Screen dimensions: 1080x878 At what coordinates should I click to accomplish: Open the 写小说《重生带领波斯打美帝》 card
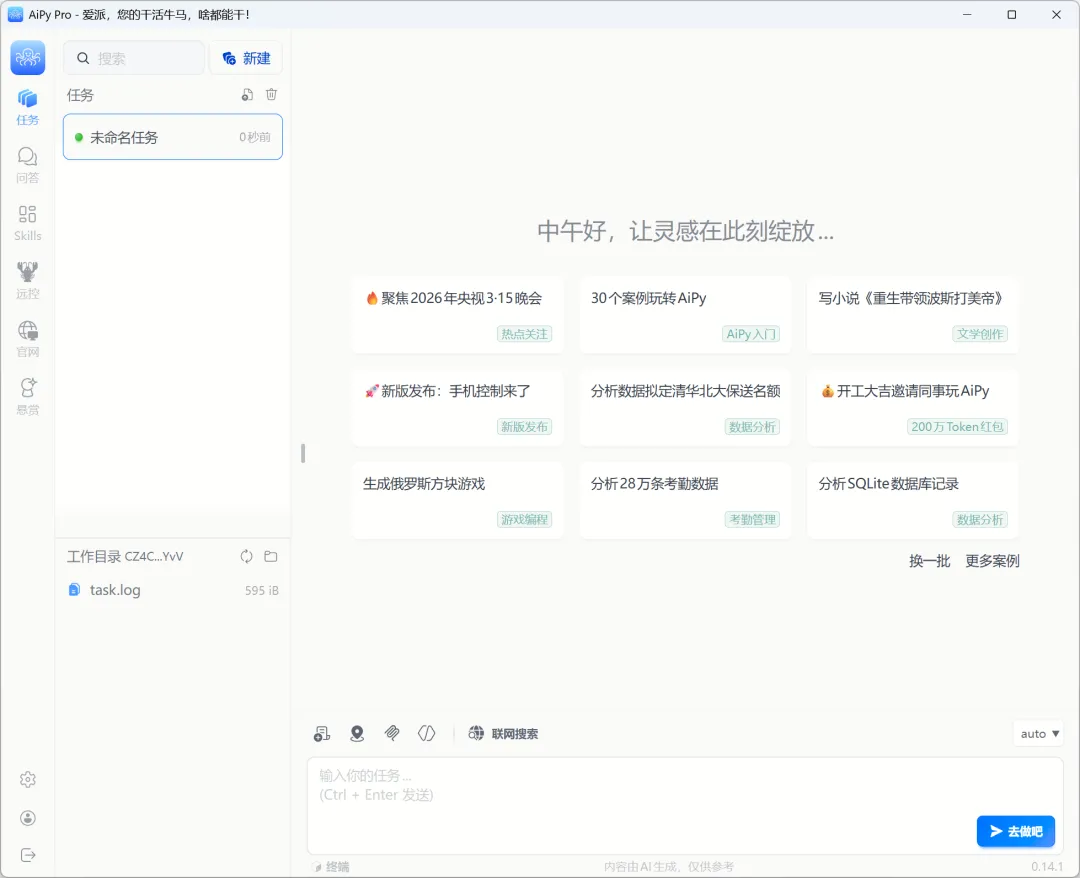(913, 315)
